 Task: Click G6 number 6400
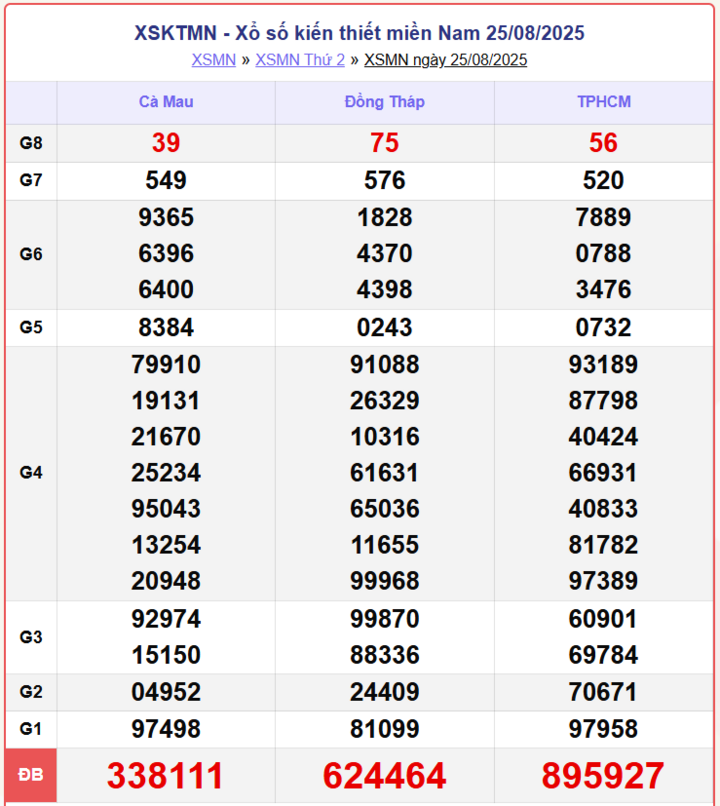pos(166,289)
